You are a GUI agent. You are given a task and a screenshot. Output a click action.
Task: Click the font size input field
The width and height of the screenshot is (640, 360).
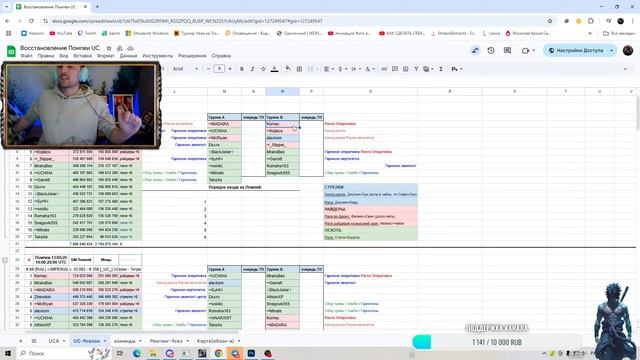tap(219, 69)
